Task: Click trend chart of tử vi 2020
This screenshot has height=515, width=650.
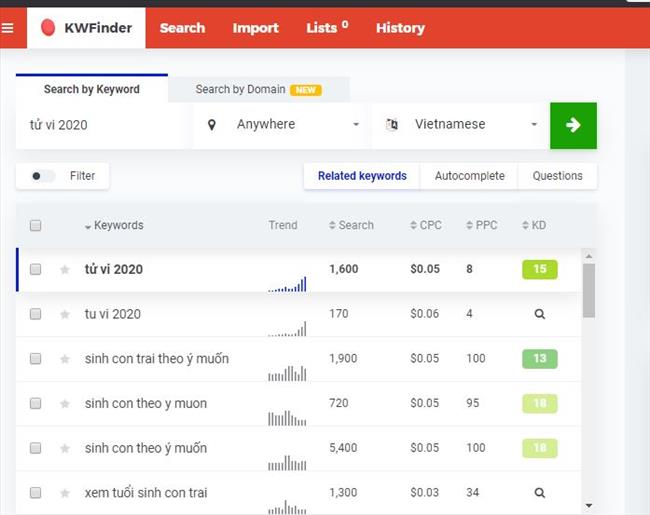Action: (287, 284)
